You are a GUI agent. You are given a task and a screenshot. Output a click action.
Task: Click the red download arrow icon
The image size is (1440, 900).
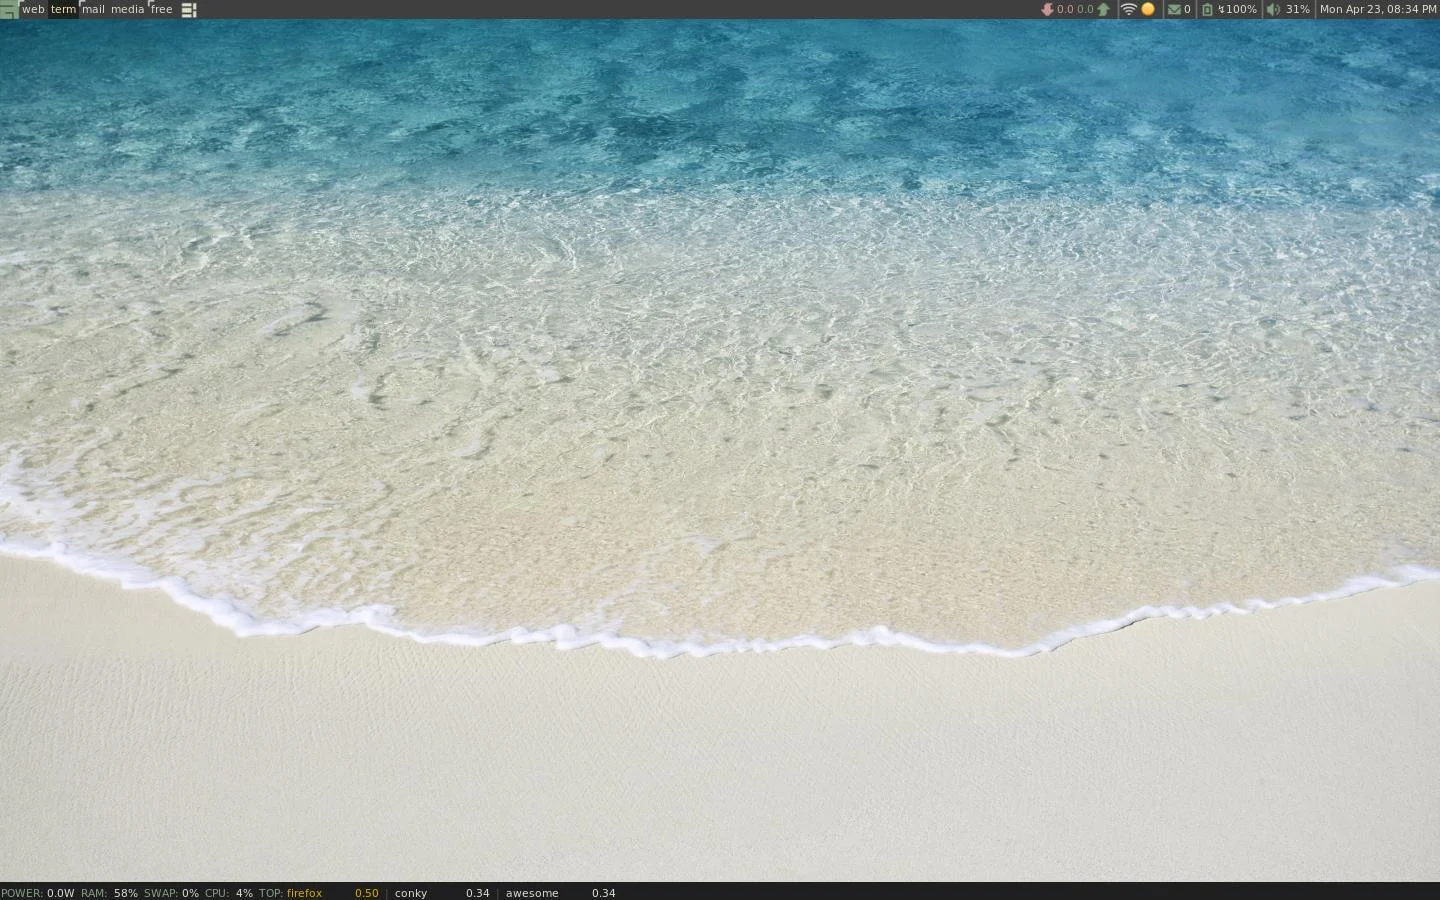click(x=1047, y=10)
